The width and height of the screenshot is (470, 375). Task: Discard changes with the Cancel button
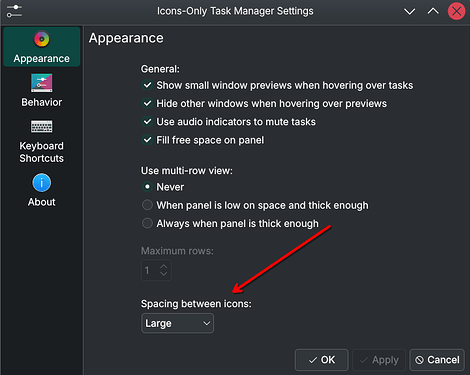tap(437, 360)
